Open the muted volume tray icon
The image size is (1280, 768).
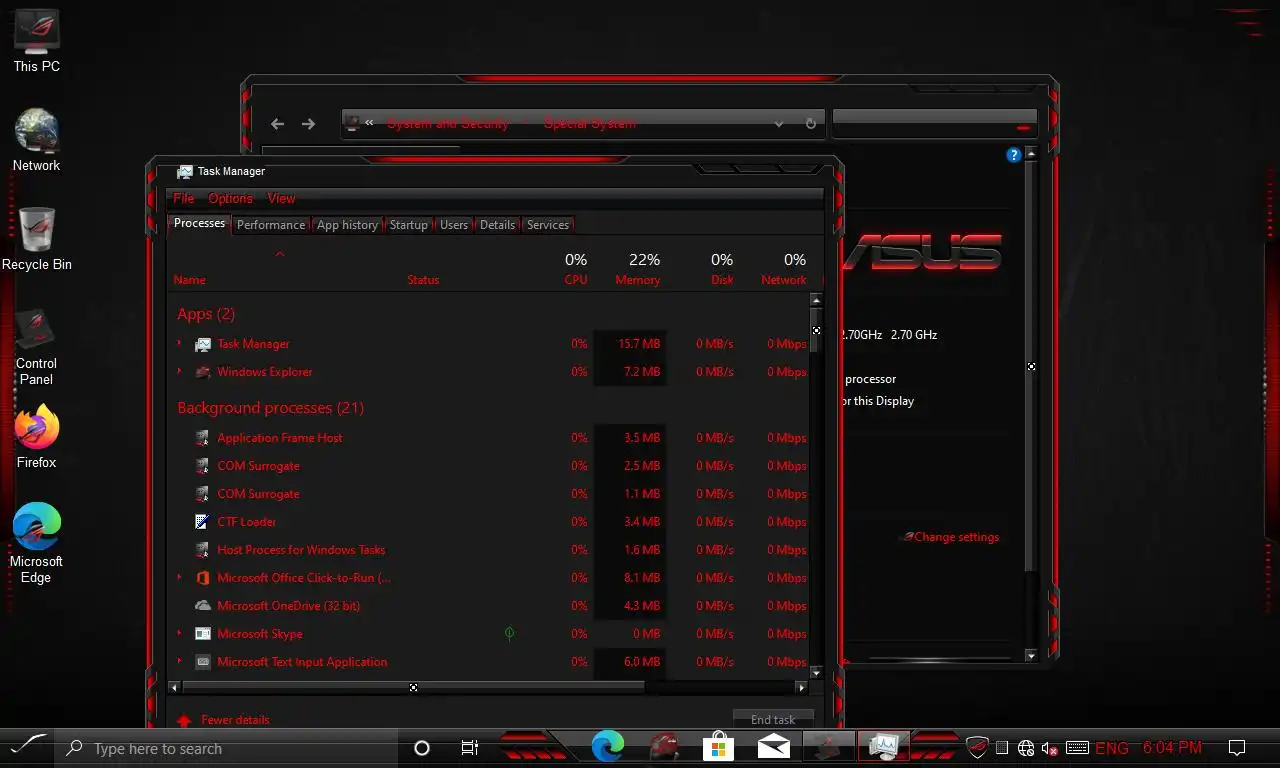pos(1050,748)
